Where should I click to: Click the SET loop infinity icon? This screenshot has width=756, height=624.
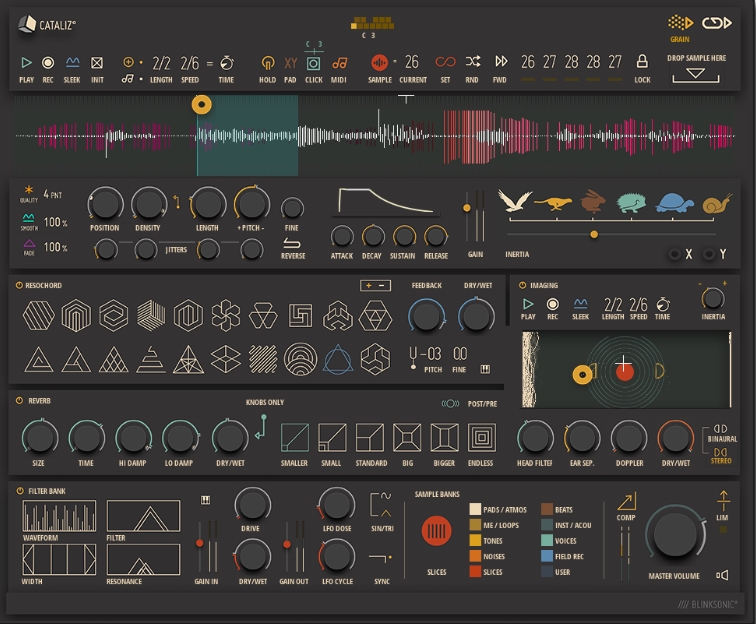tap(445, 62)
